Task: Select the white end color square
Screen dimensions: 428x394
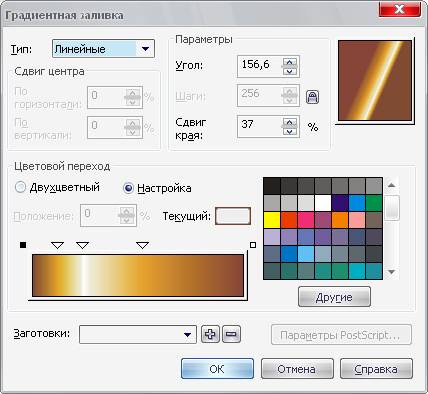Action: point(253,245)
